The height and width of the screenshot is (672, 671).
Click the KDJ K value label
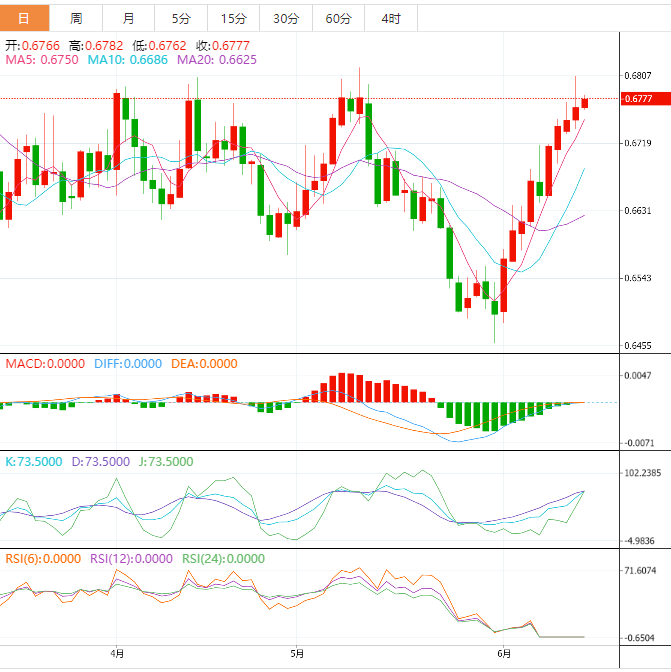click(x=34, y=462)
